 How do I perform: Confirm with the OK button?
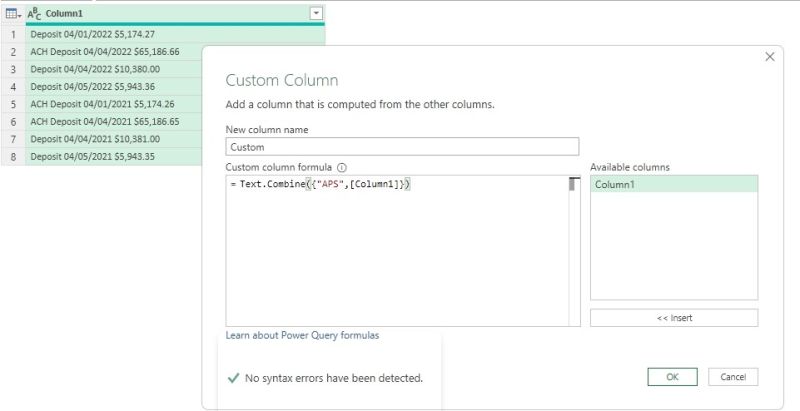click(x=672, y=377)
